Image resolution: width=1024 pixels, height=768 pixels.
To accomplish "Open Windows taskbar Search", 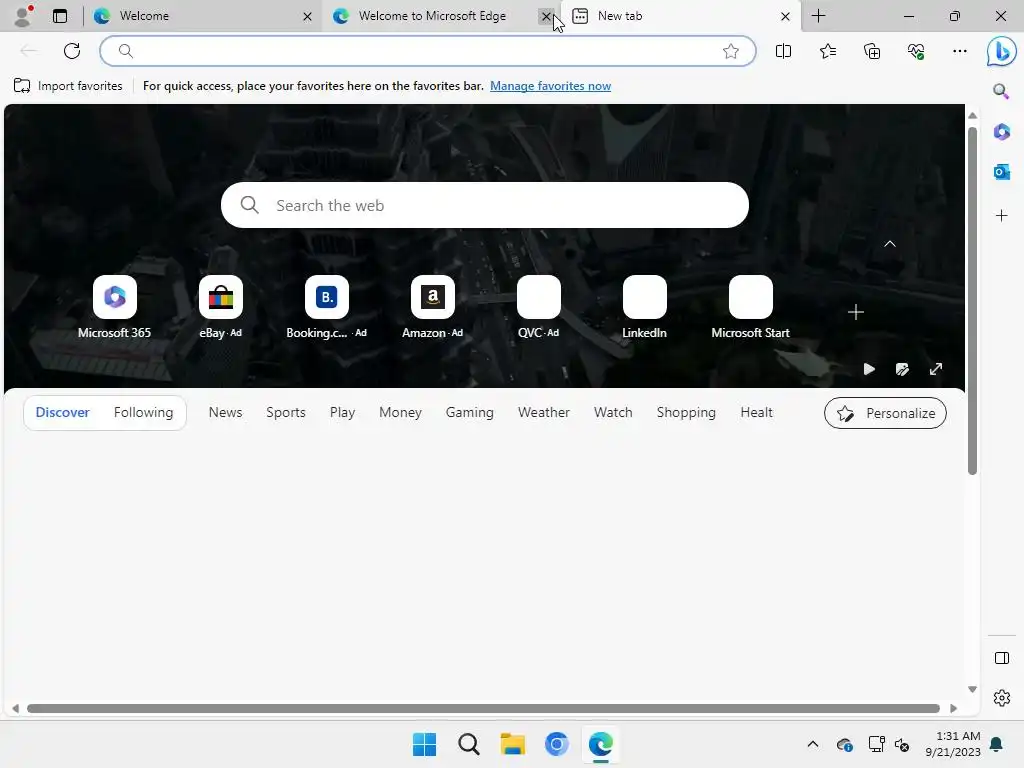I will click(468, 744).
